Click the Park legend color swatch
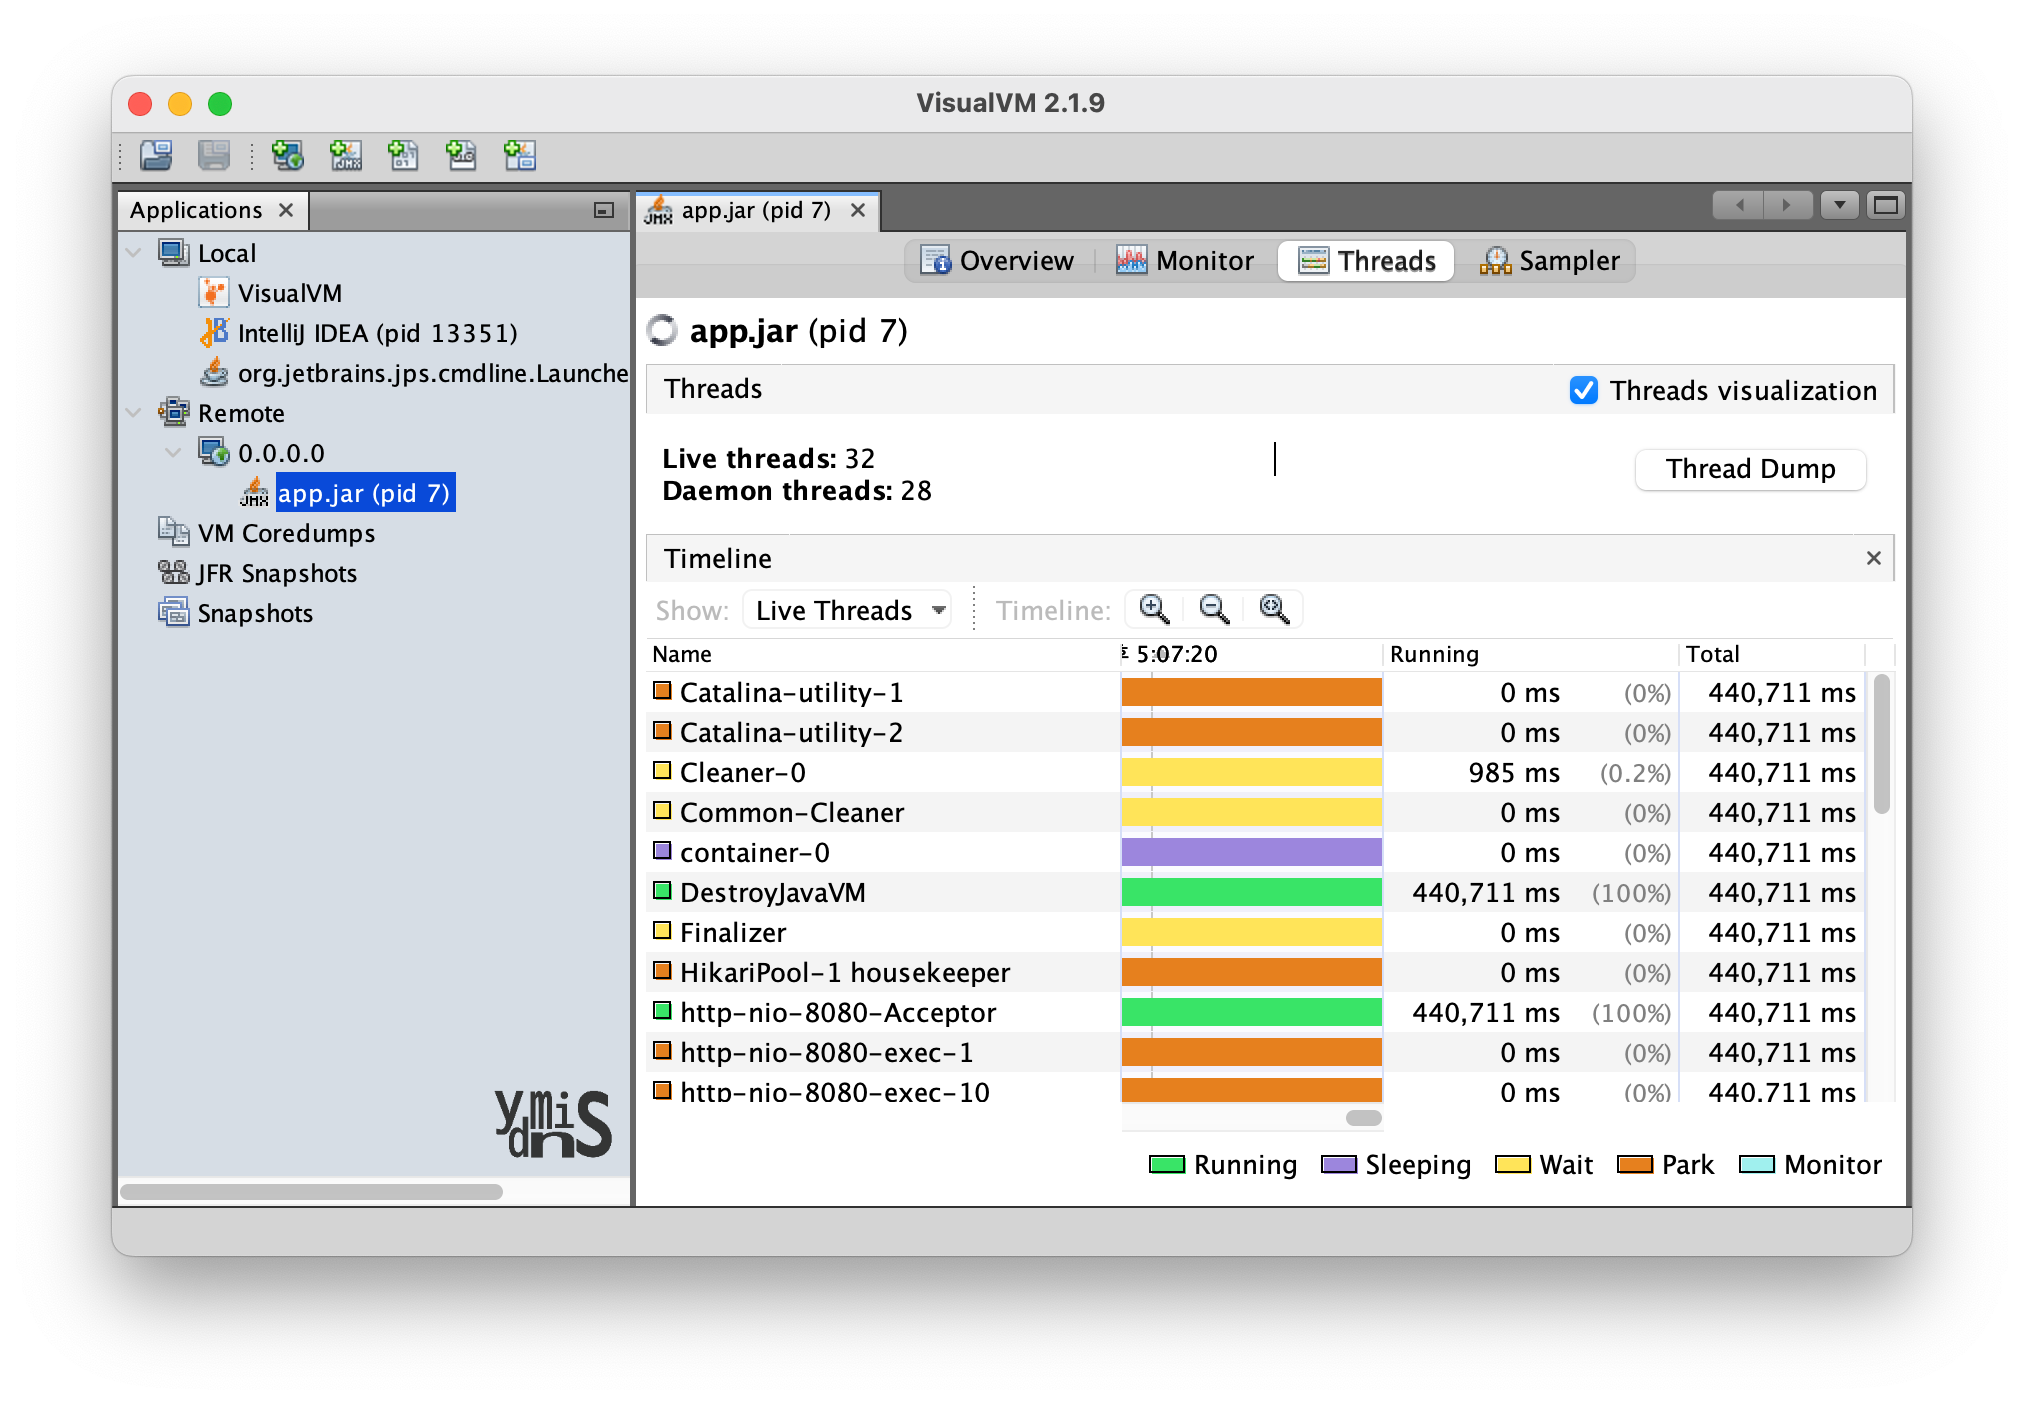Screen dimensions: 2024x1404 (1634, 1164)
